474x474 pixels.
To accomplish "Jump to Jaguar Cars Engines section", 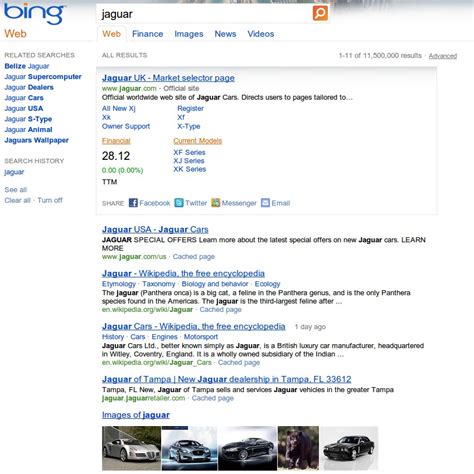I will pyautogui.click(x=165, y=337).
